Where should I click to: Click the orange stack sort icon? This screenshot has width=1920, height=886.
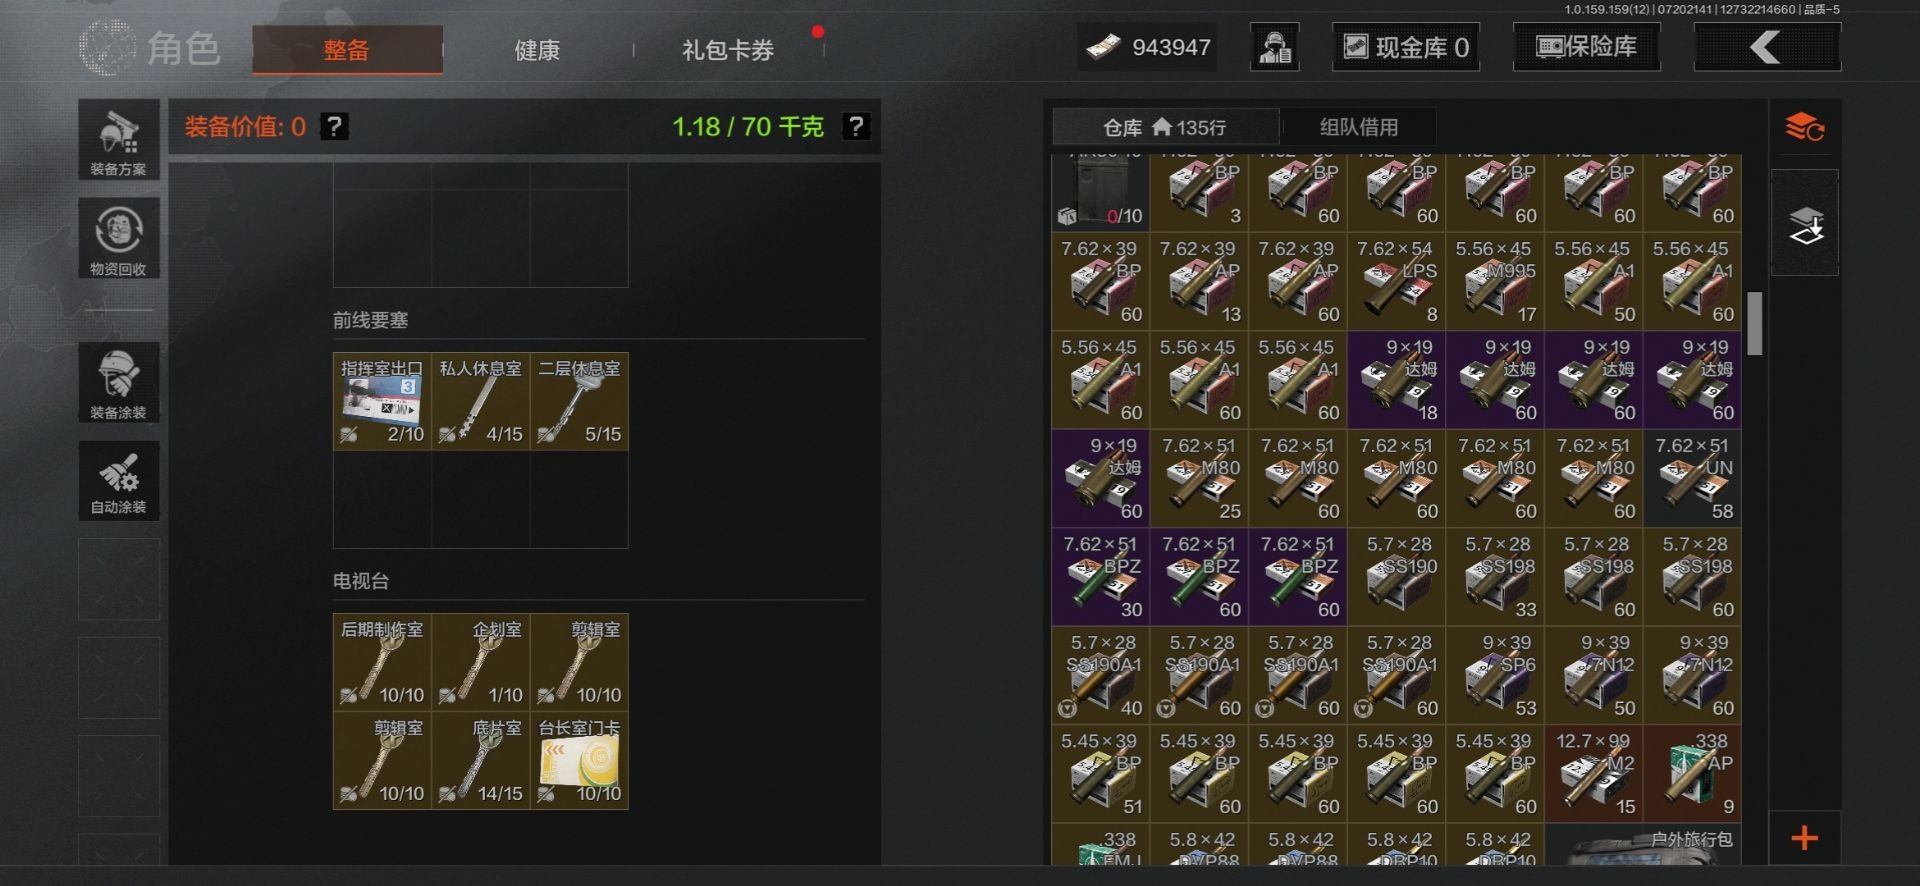point(1805,128)
